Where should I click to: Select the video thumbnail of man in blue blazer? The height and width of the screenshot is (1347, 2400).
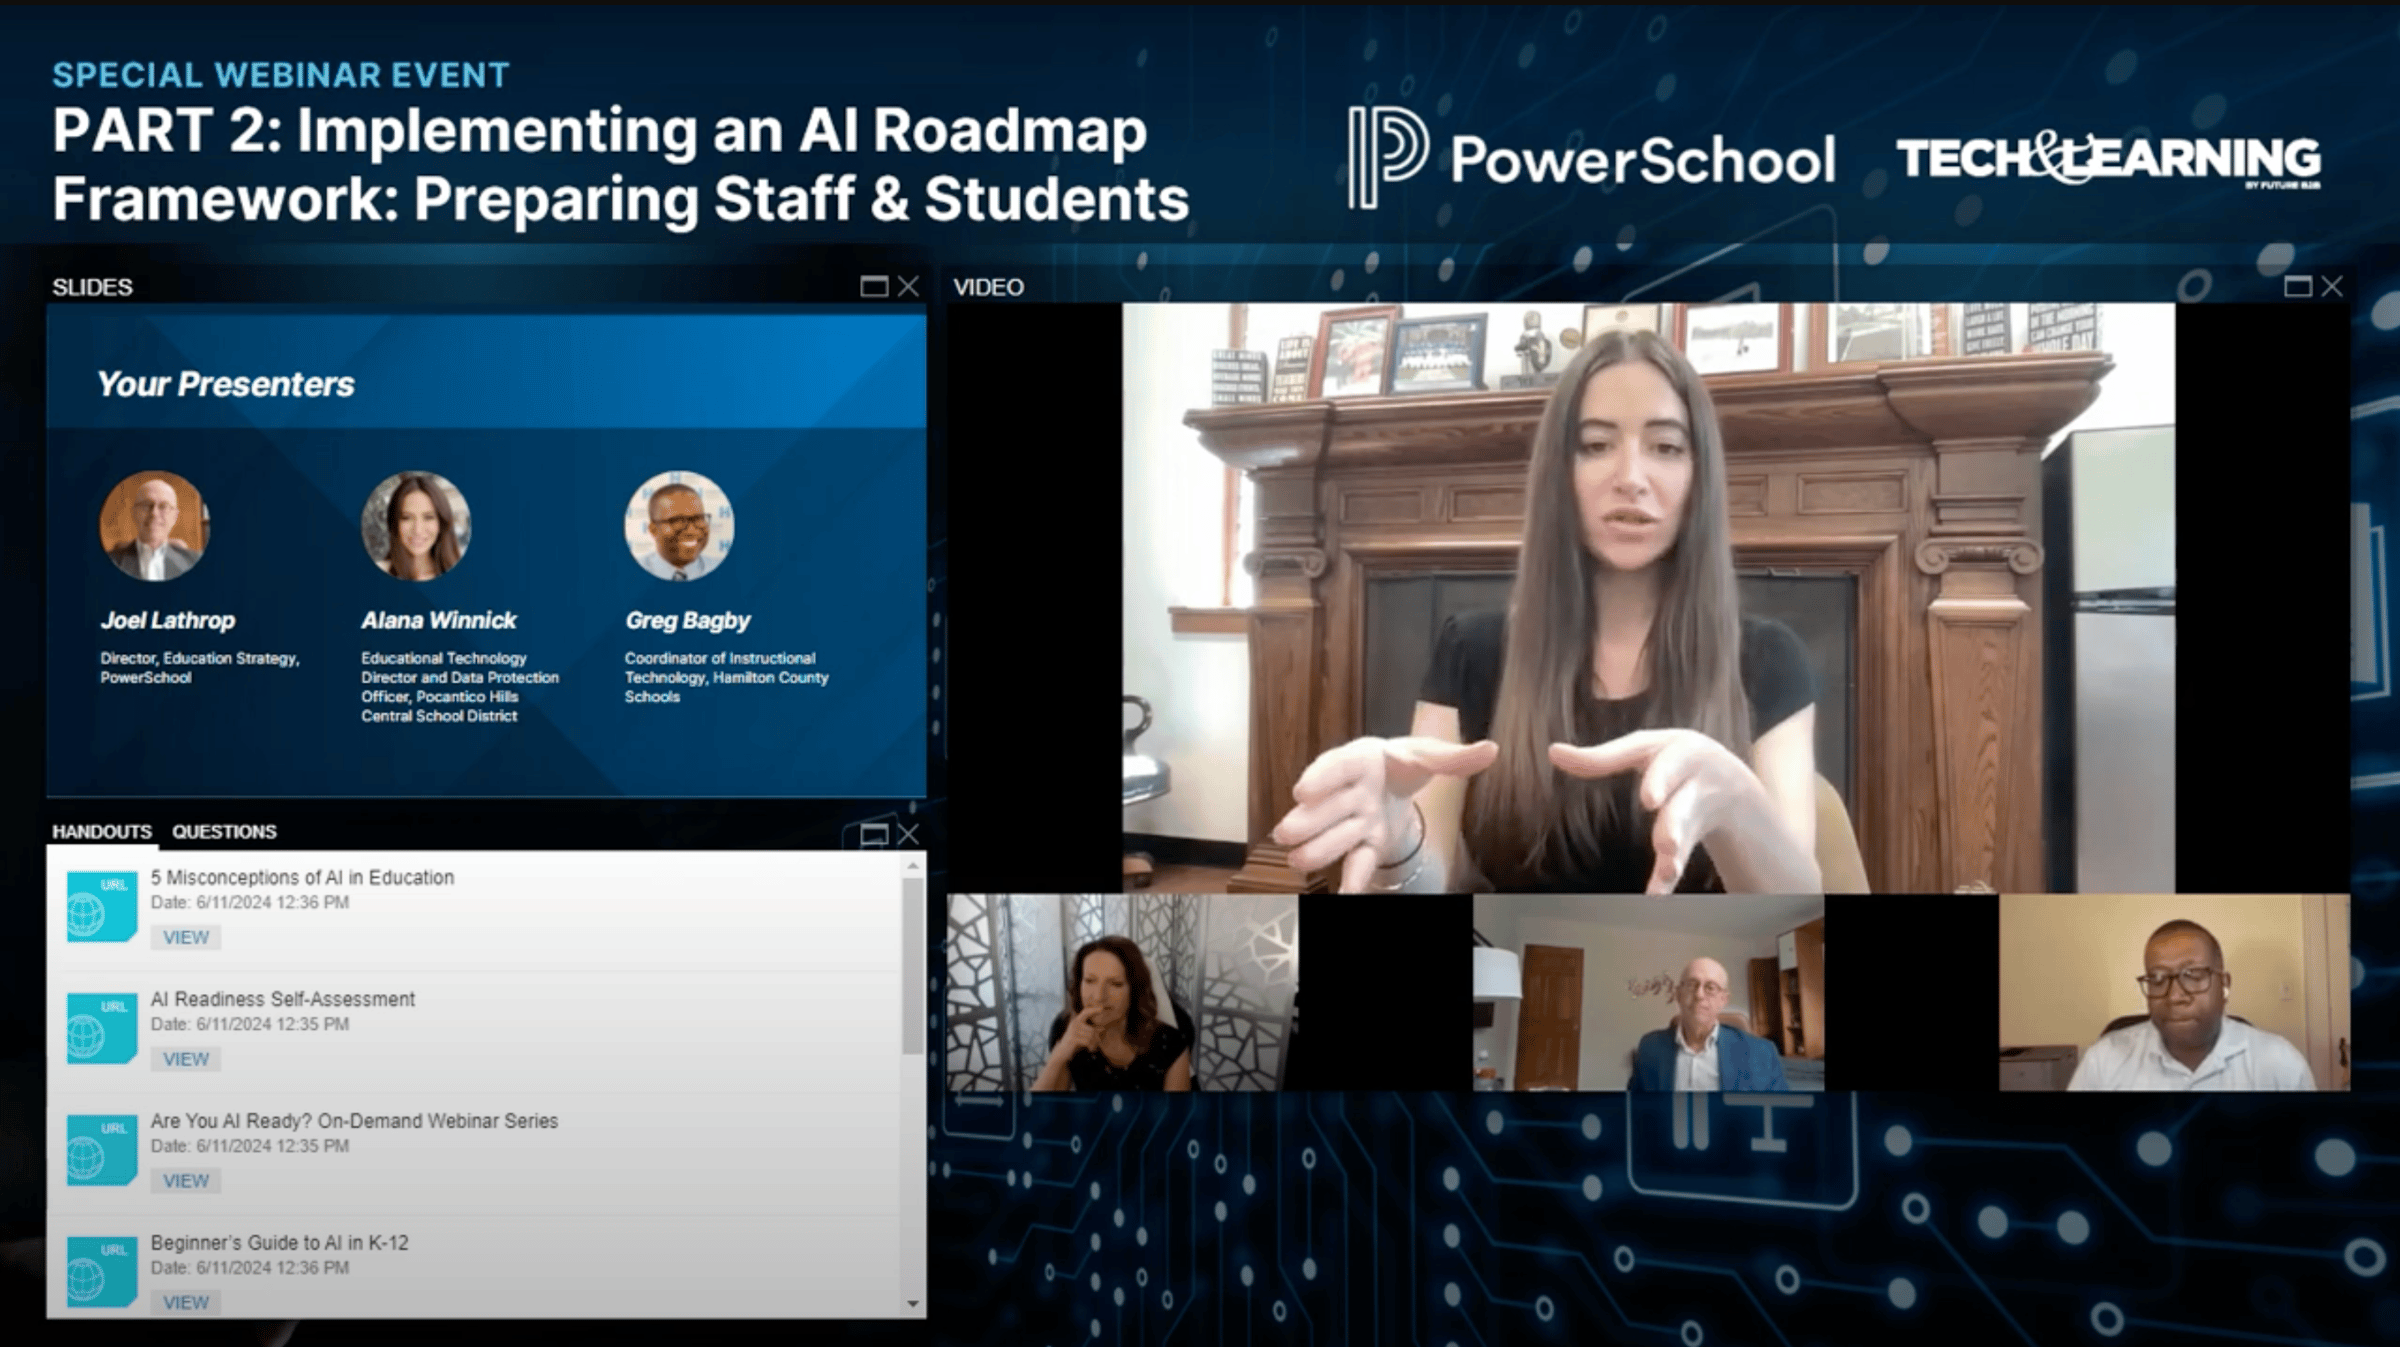coord(1648,992)
